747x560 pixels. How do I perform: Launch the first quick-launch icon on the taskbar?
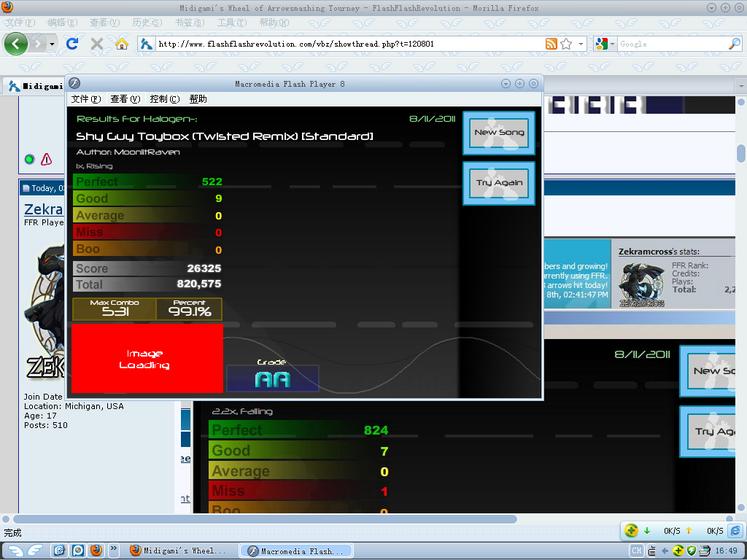tap(59, 551)
